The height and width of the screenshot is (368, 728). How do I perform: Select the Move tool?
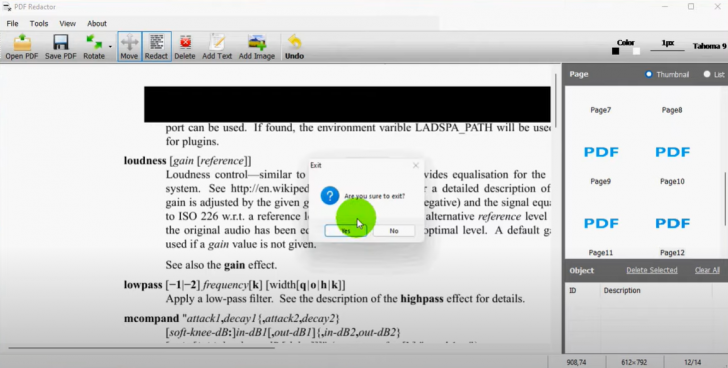click(x=129, y=46)
